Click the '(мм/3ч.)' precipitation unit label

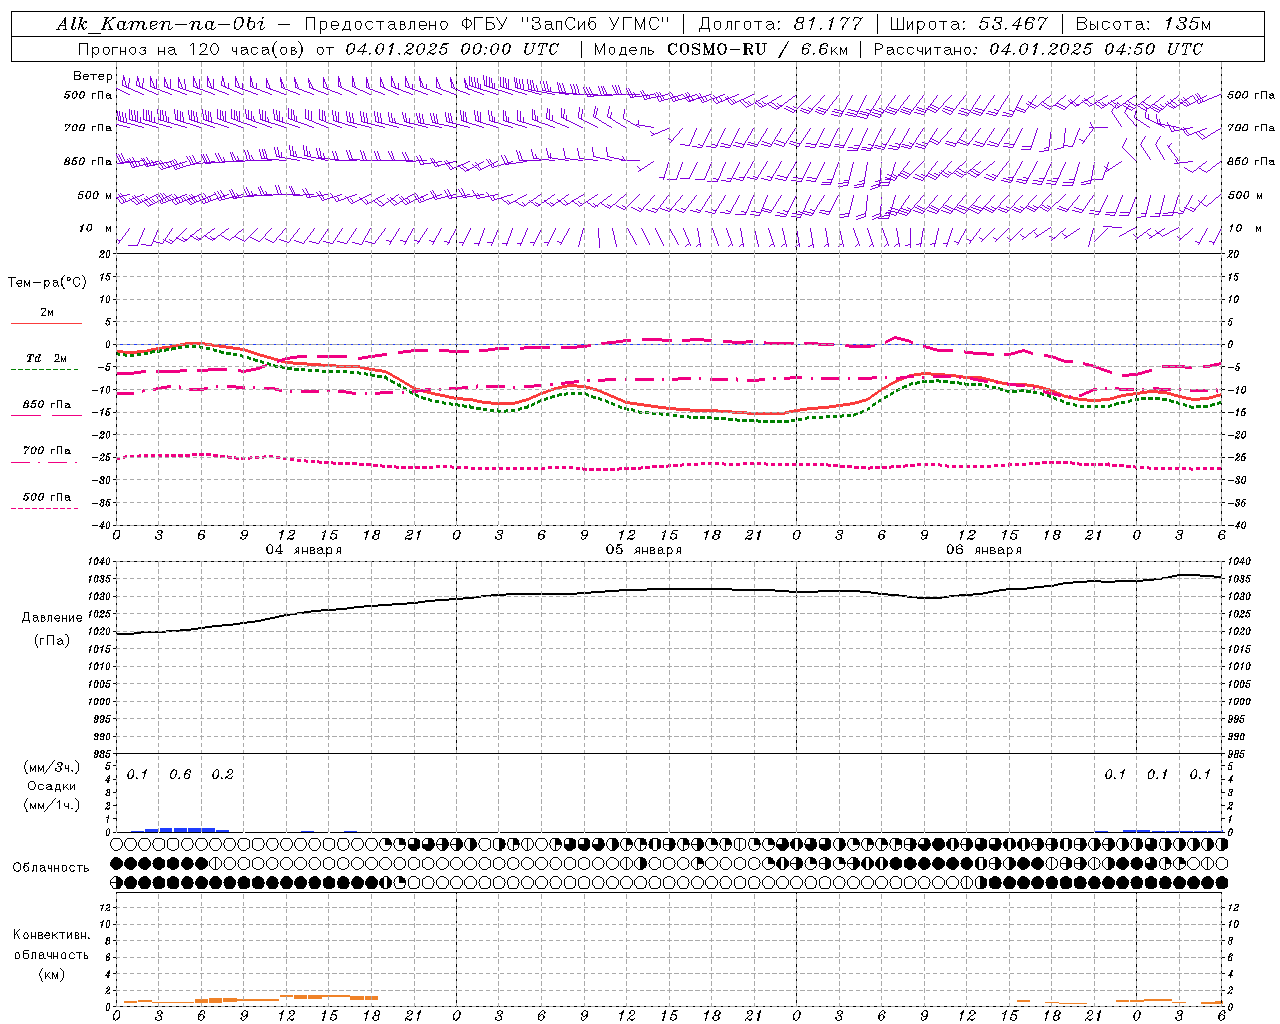[x=51, y=767]
